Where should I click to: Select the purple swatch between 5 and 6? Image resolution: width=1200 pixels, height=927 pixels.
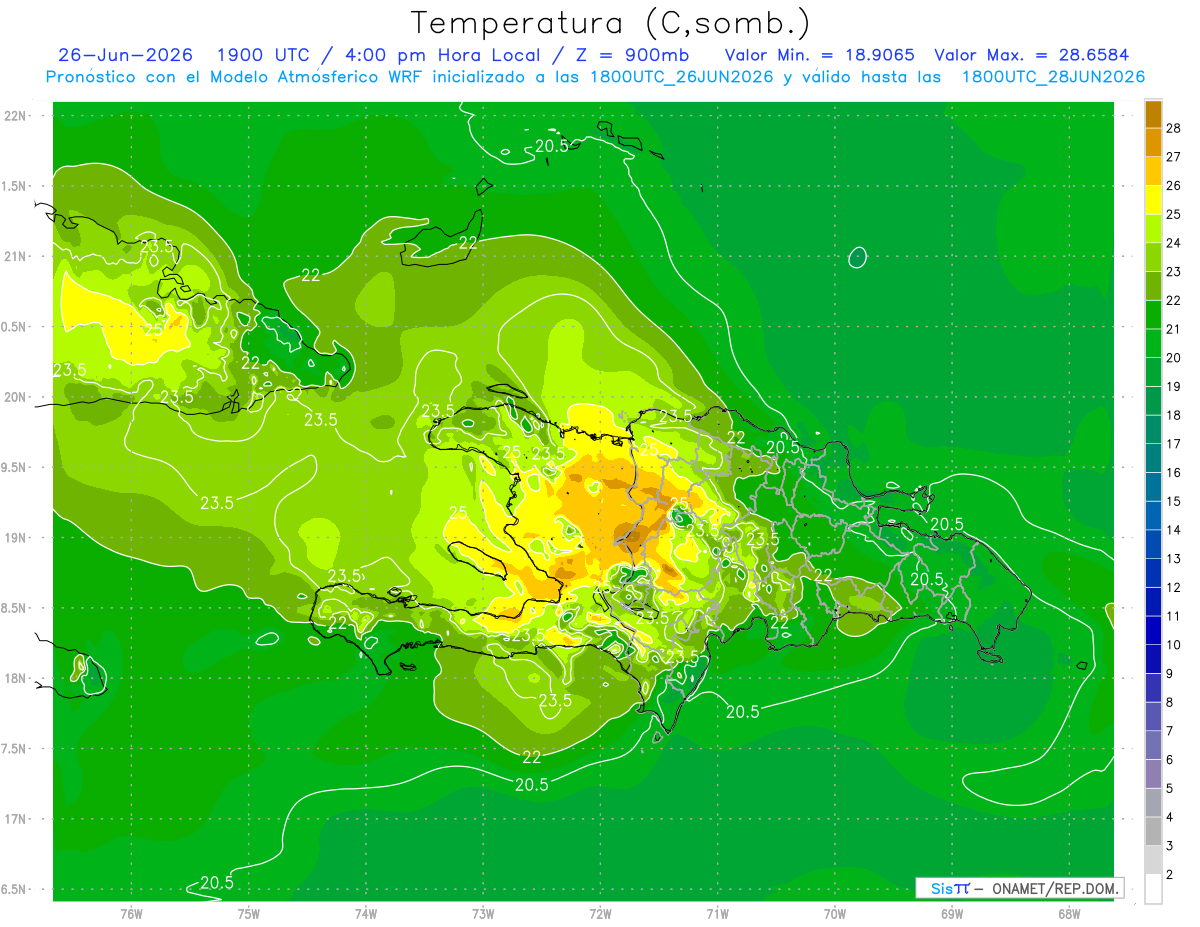[x=1153, y=774]
